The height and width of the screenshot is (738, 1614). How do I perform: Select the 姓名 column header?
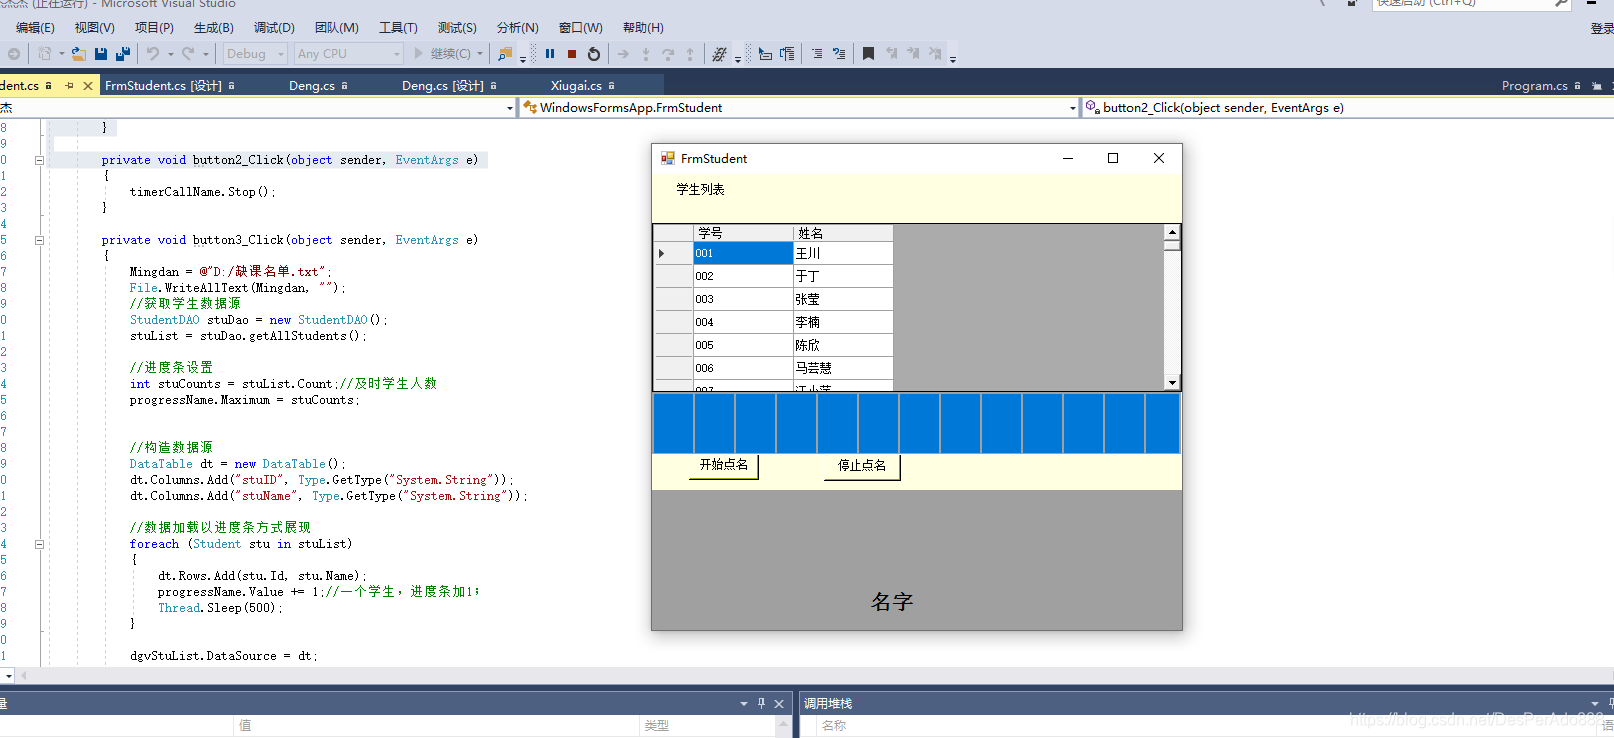[x=843, y=233]
